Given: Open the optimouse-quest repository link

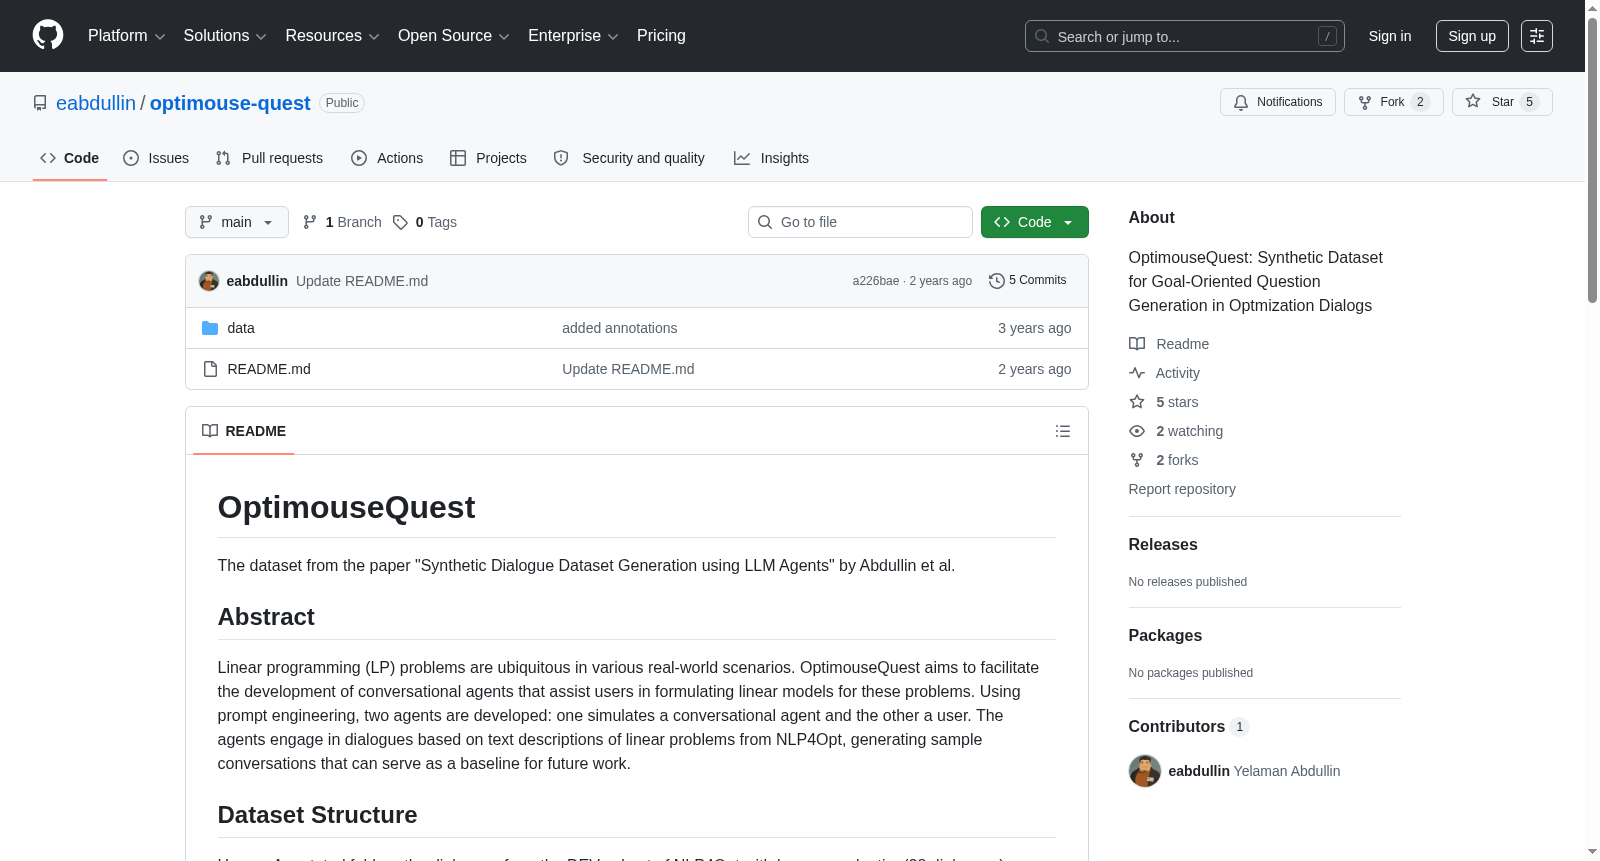Looking at the screenshot, I should (x=230, y=103).
